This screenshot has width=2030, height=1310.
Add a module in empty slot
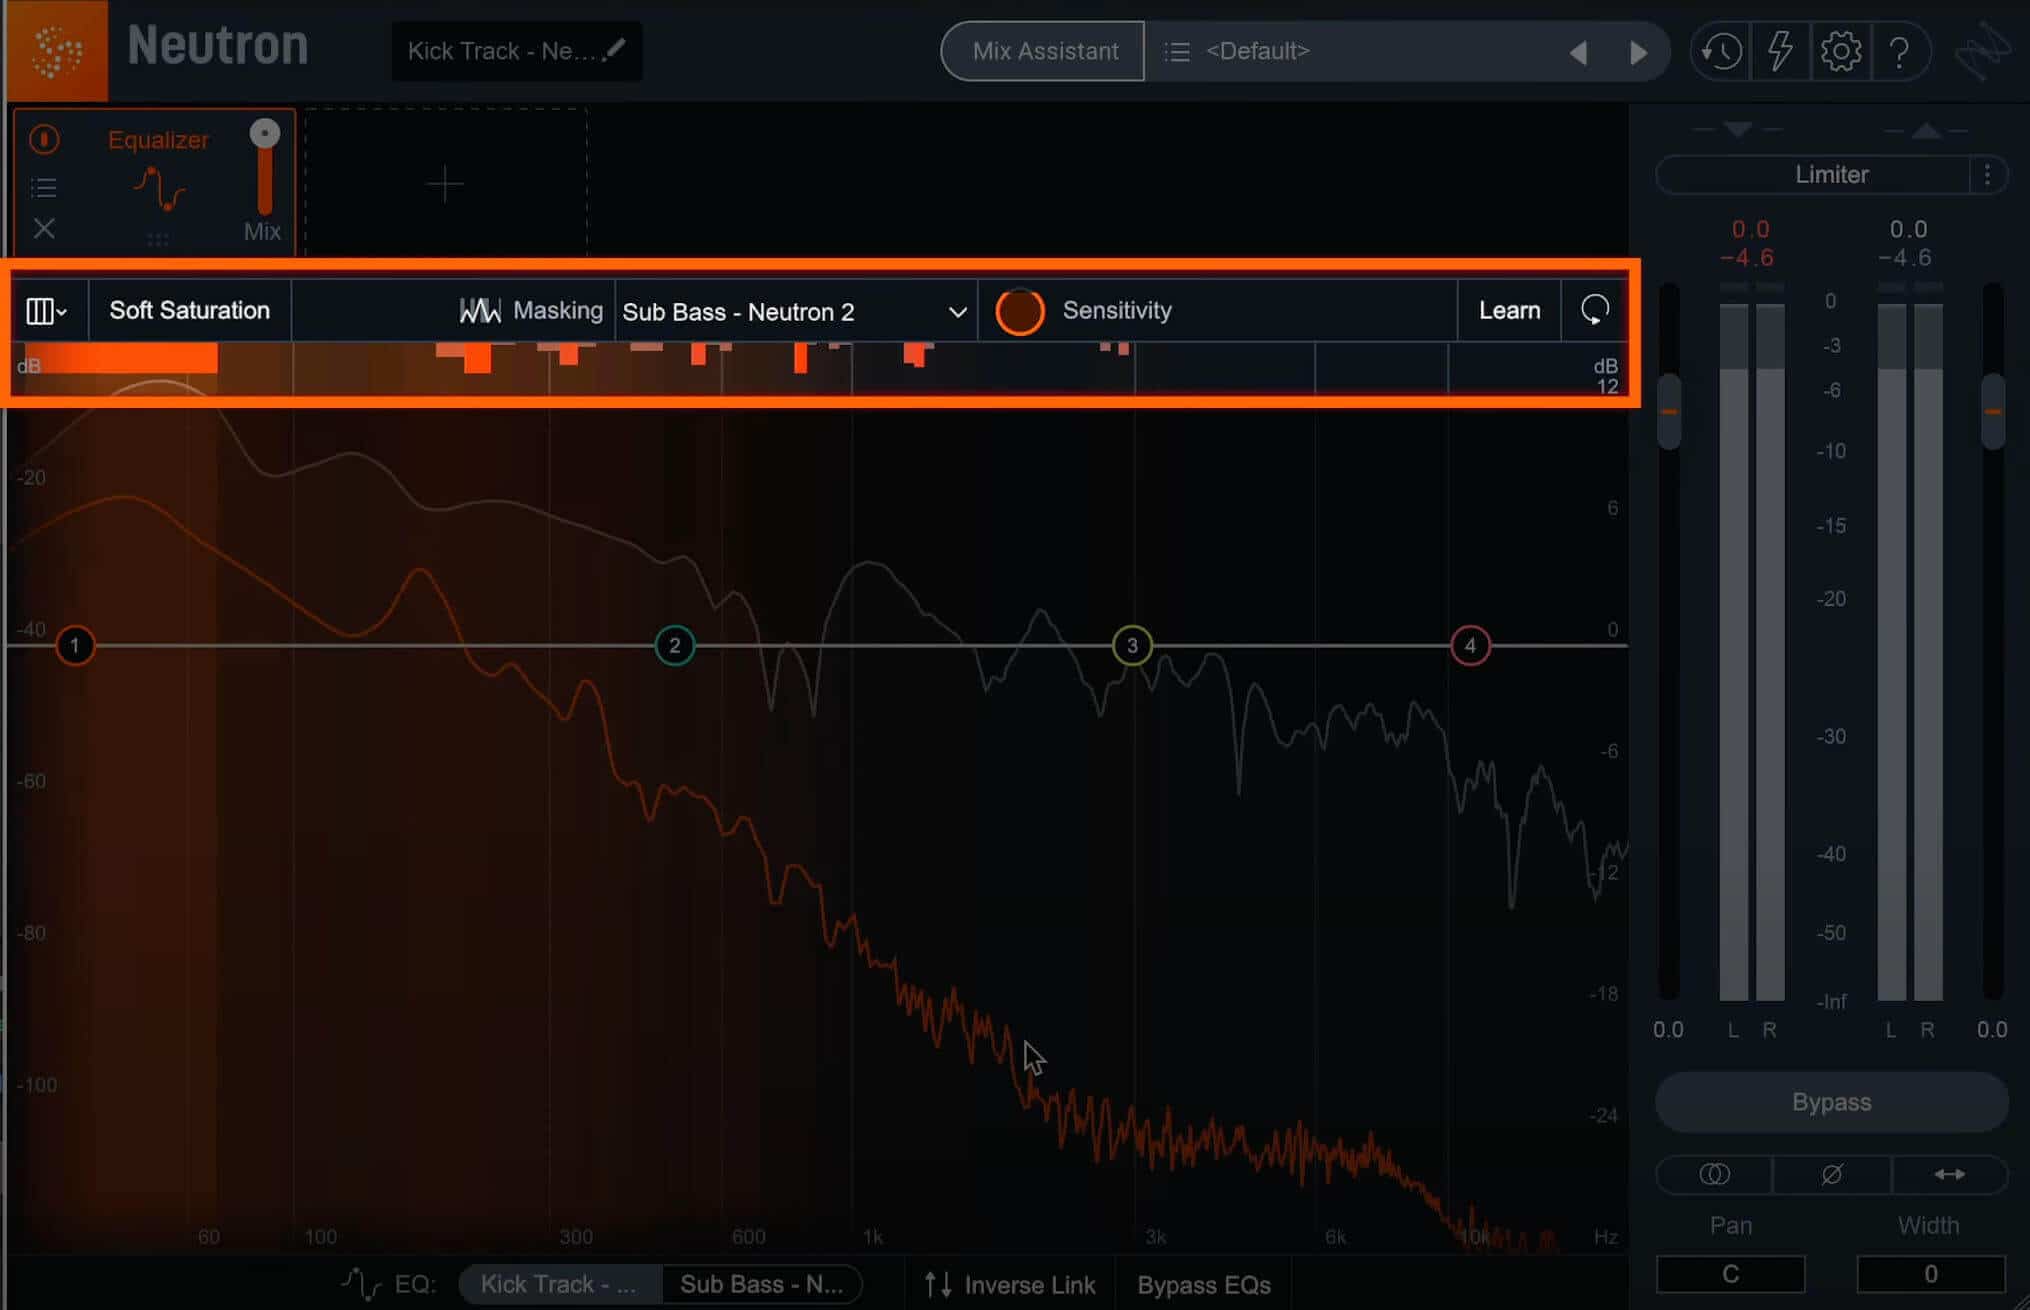pyautogui.click(x=445, y=184)
